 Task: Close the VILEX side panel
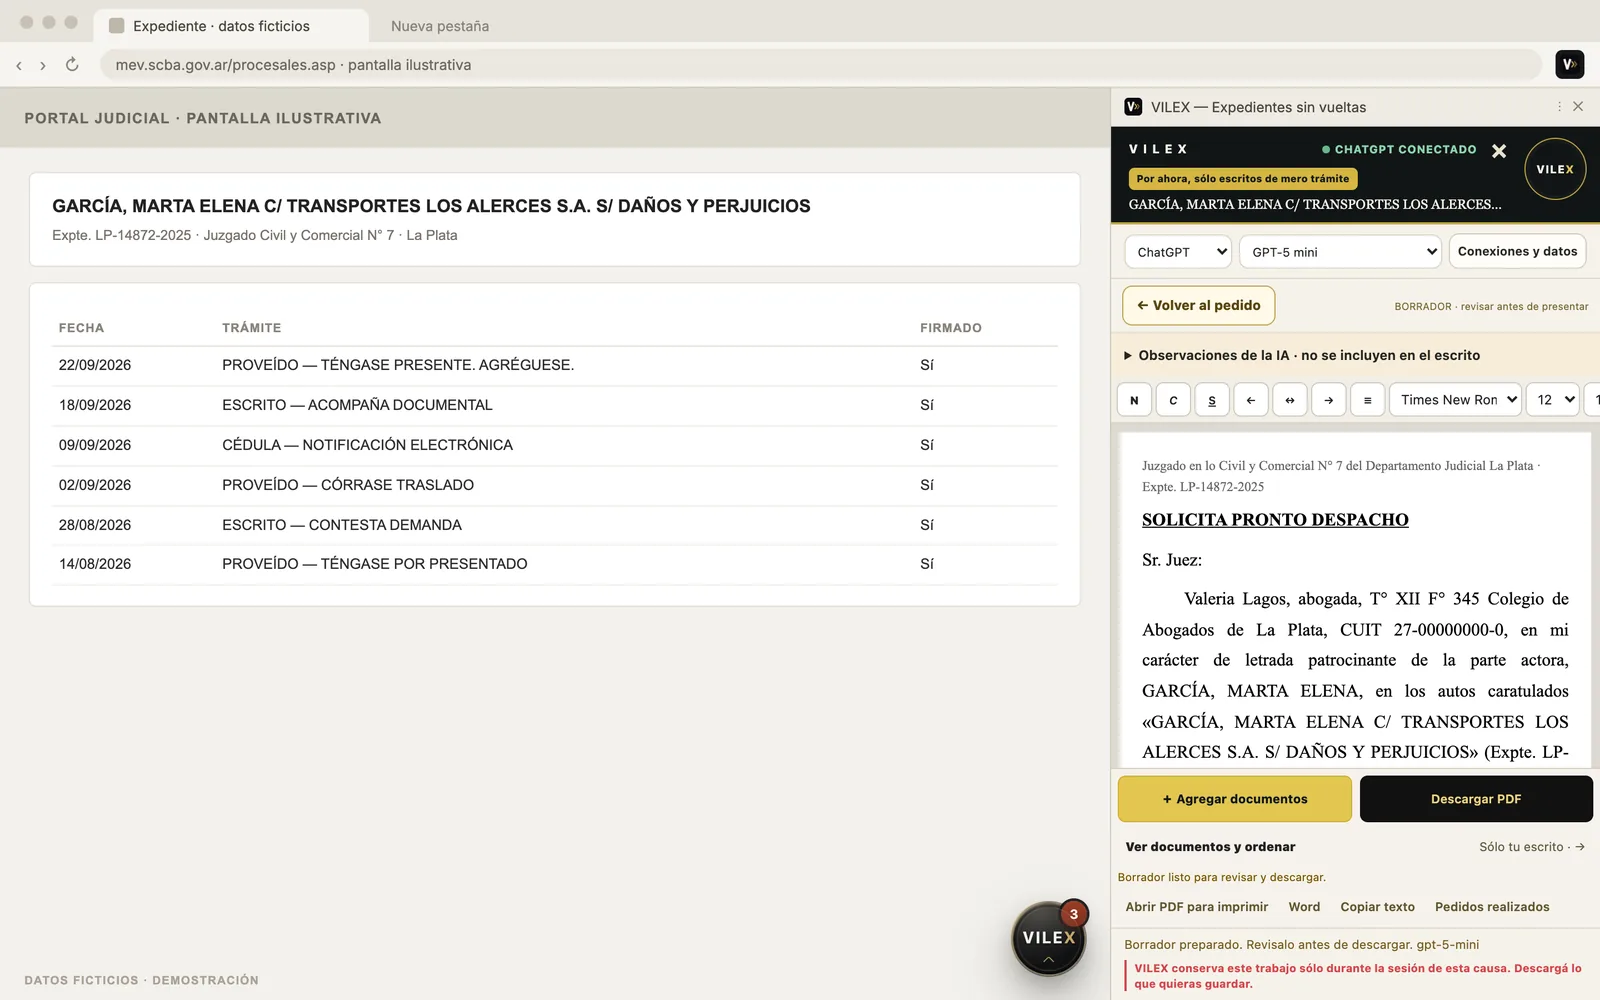(1578, 106)
